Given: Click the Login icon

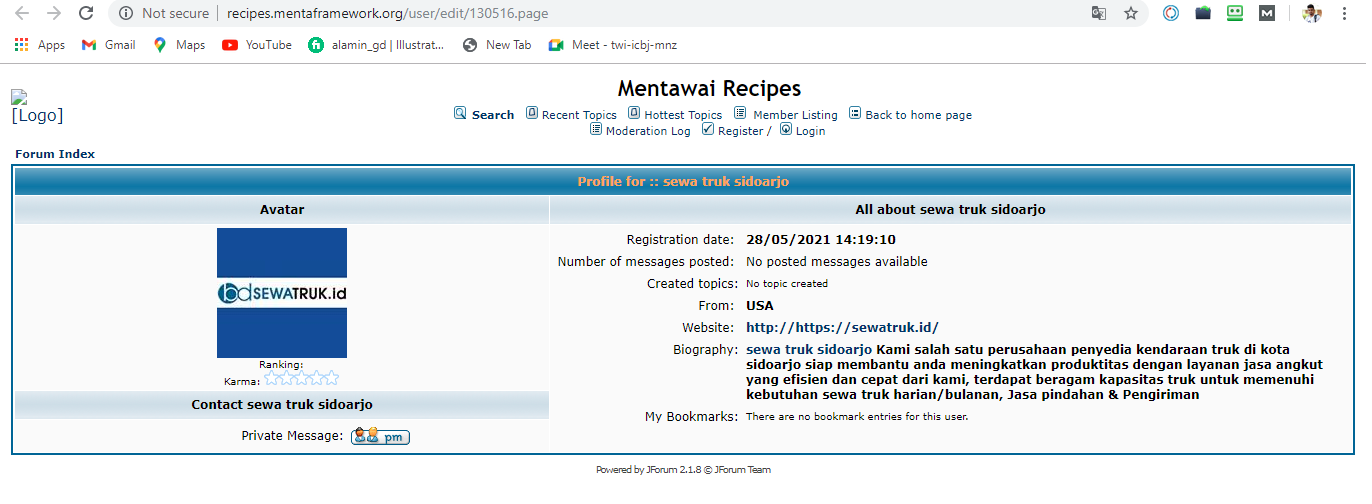Looking at the screenshot, I should (x=786, y=129).
